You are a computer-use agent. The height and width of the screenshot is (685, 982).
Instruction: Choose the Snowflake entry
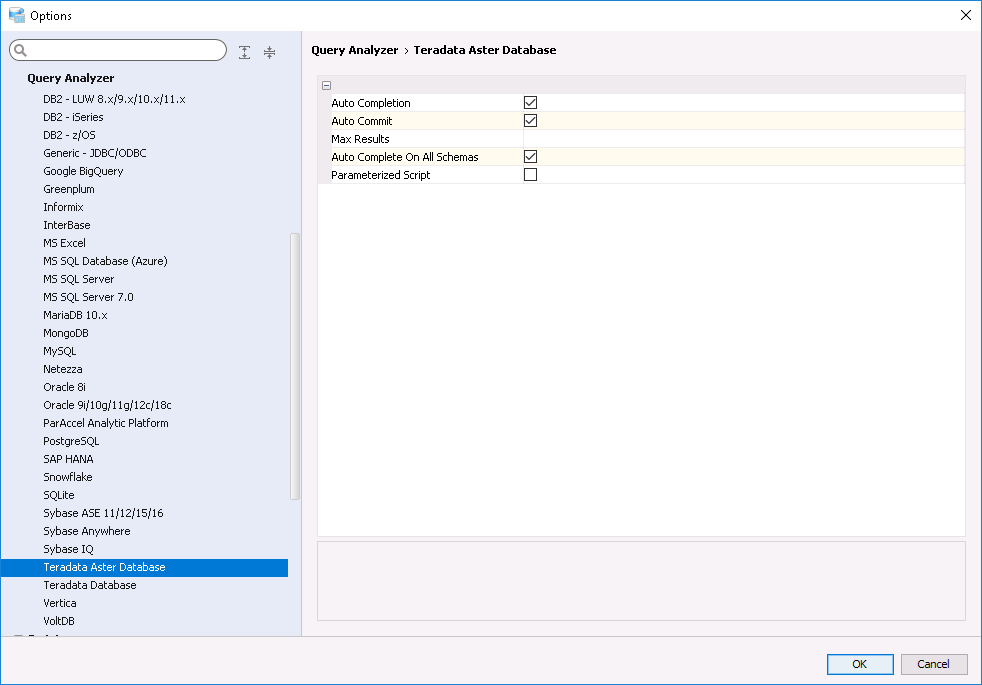point(68,477)
